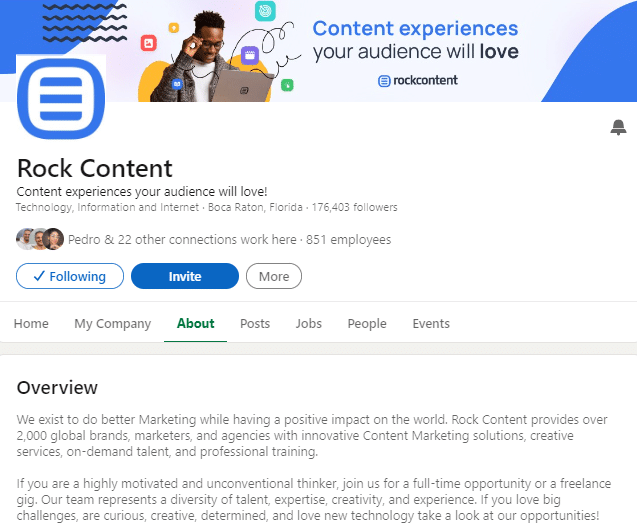Screen dimensions: 637x531
Task: Open the People tab
Action: (x=367, y=323)
